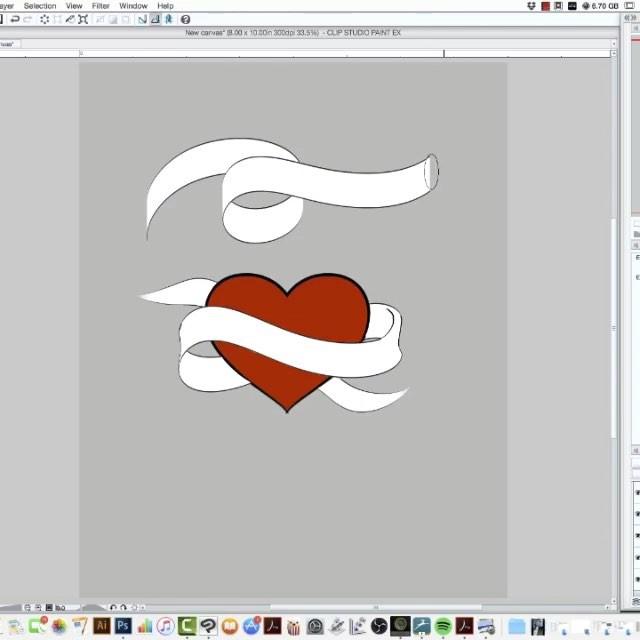
Task: Click the eyedropper-style fill icon in command bar
Action: coord(70,19)
